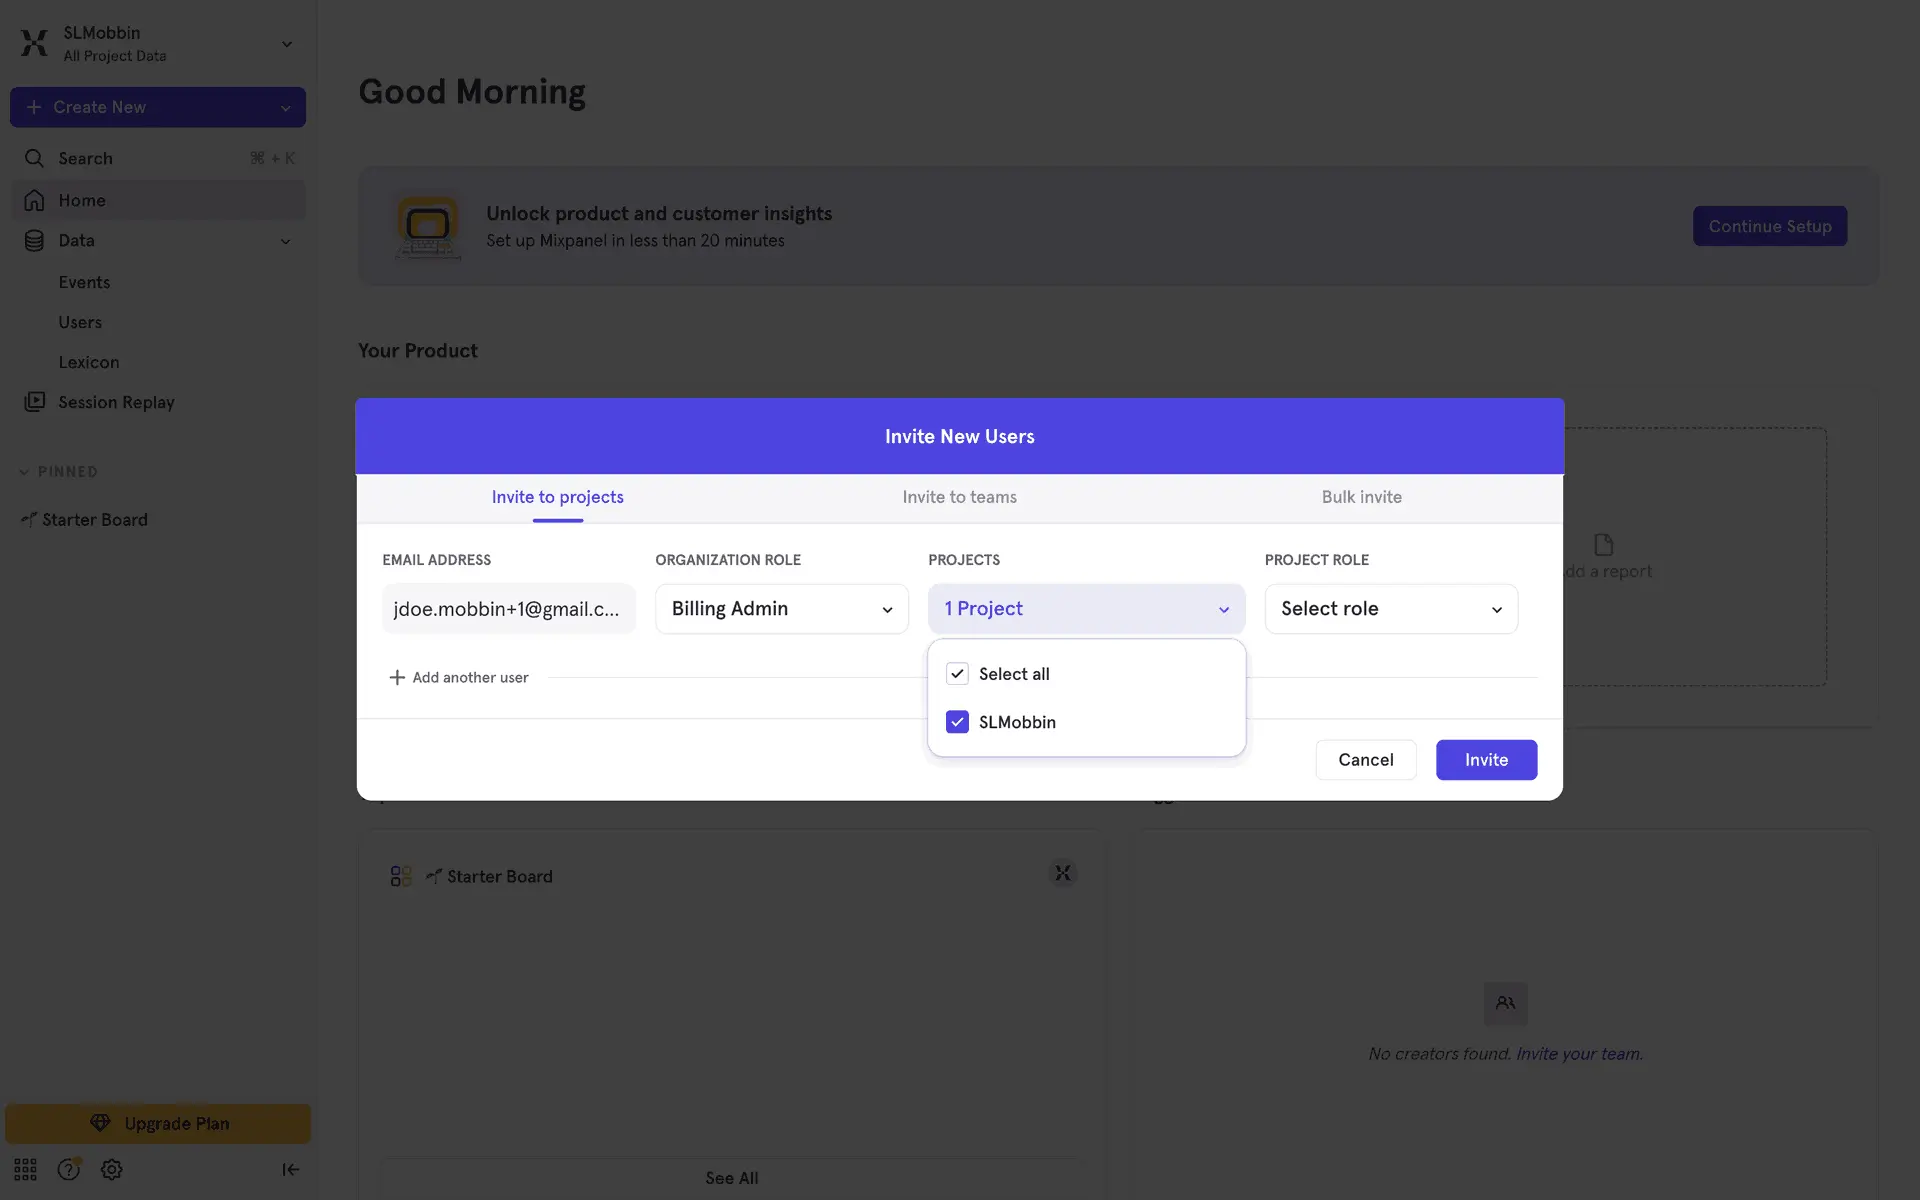
Task: Switch to Invite to teams tab
Action: coord(959,497)
